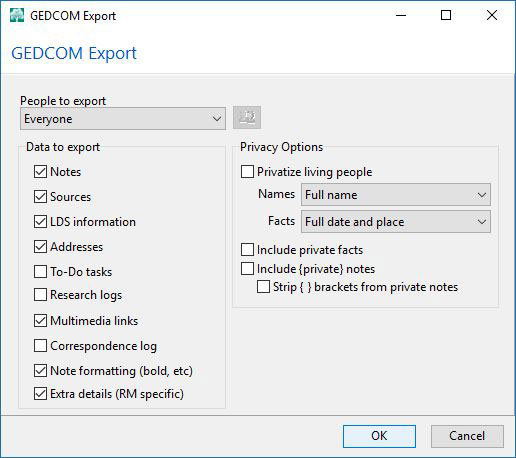Enable To-Do tasks export
Screen dimensions: 516x458
(x=40, y=272)
